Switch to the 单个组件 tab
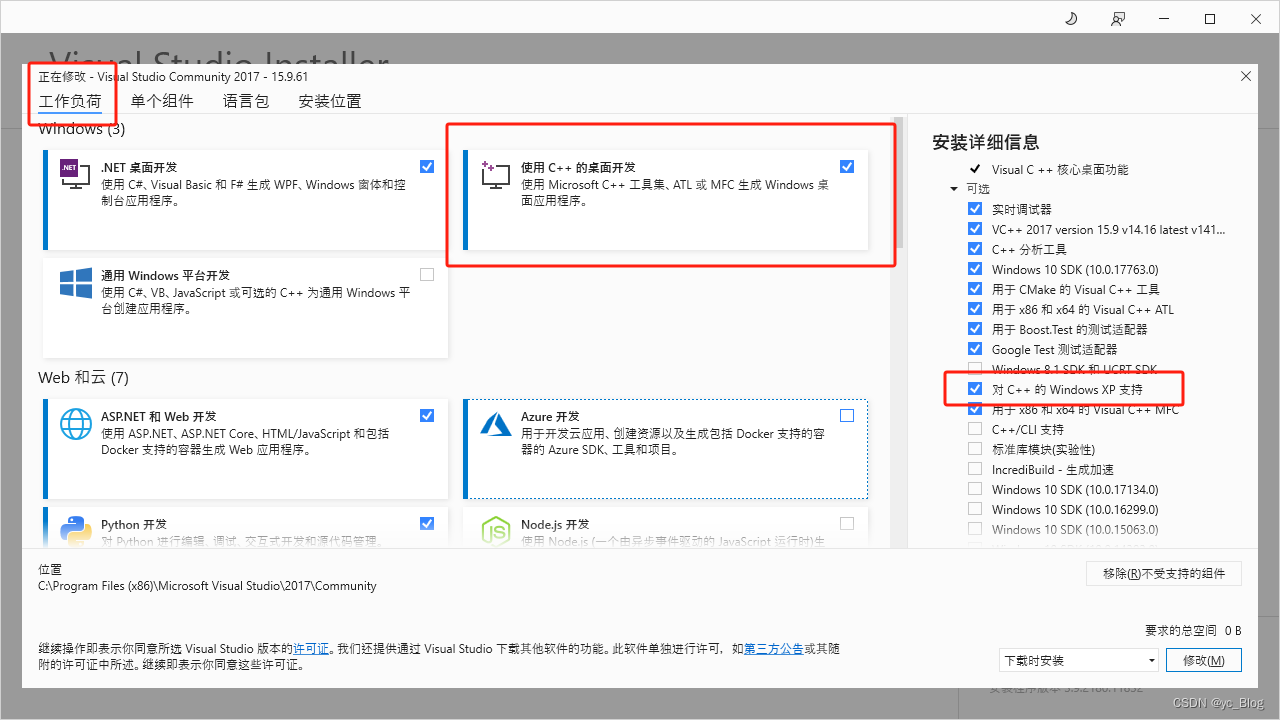Viewport: 1280px width, 720px height. [x=163, y=100]
